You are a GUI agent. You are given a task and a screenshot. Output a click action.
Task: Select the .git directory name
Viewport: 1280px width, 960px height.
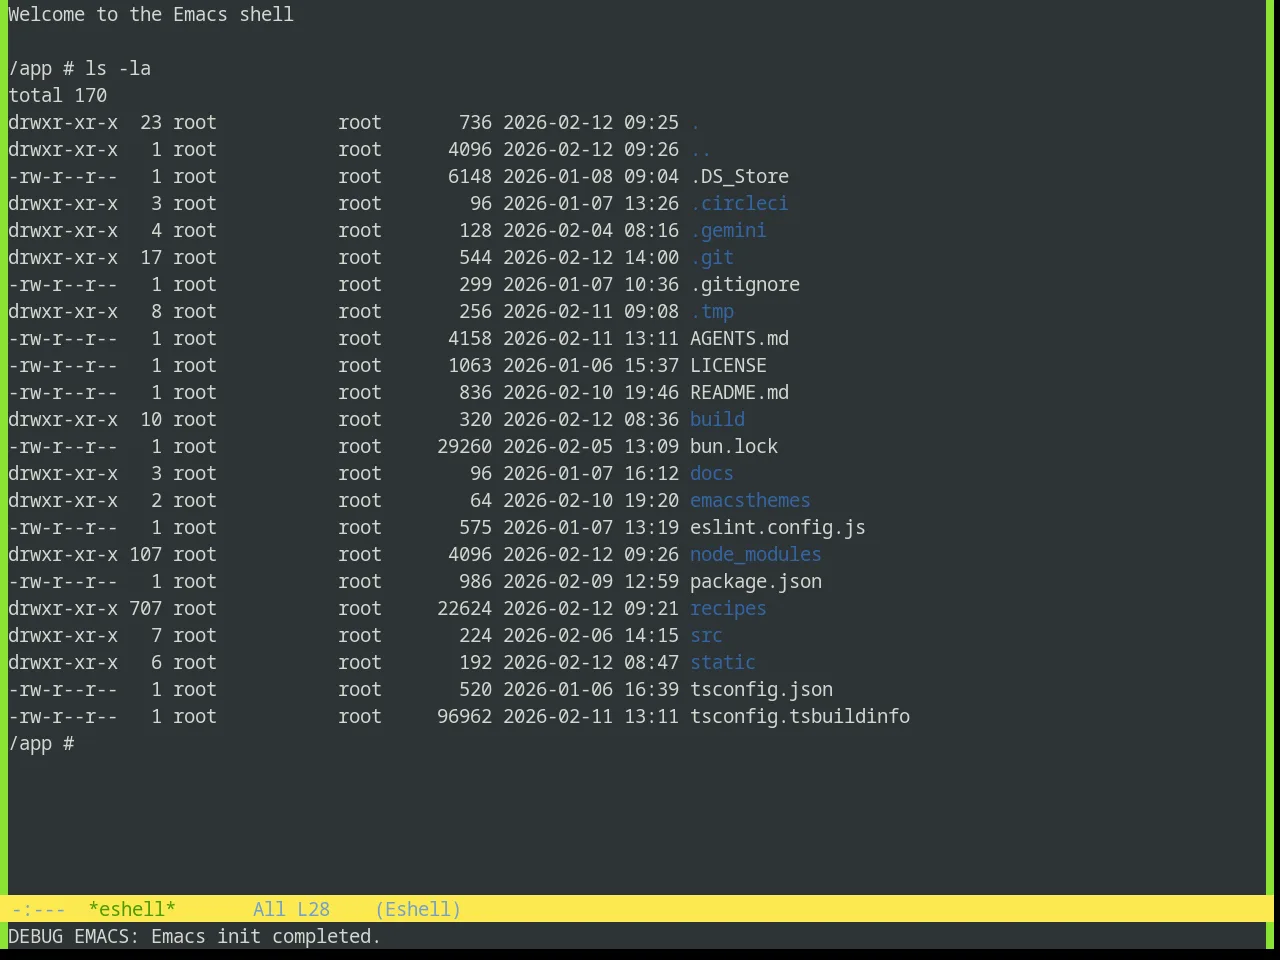712,258
